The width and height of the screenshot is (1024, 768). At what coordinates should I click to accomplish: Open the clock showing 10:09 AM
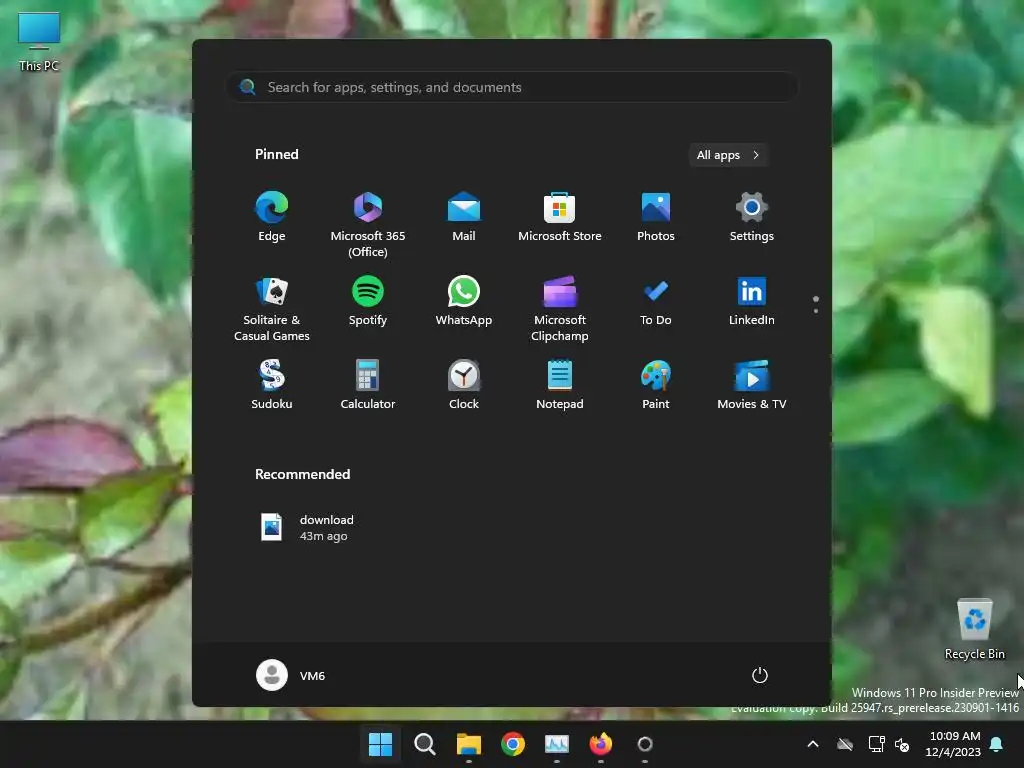[x=953, y=744]
